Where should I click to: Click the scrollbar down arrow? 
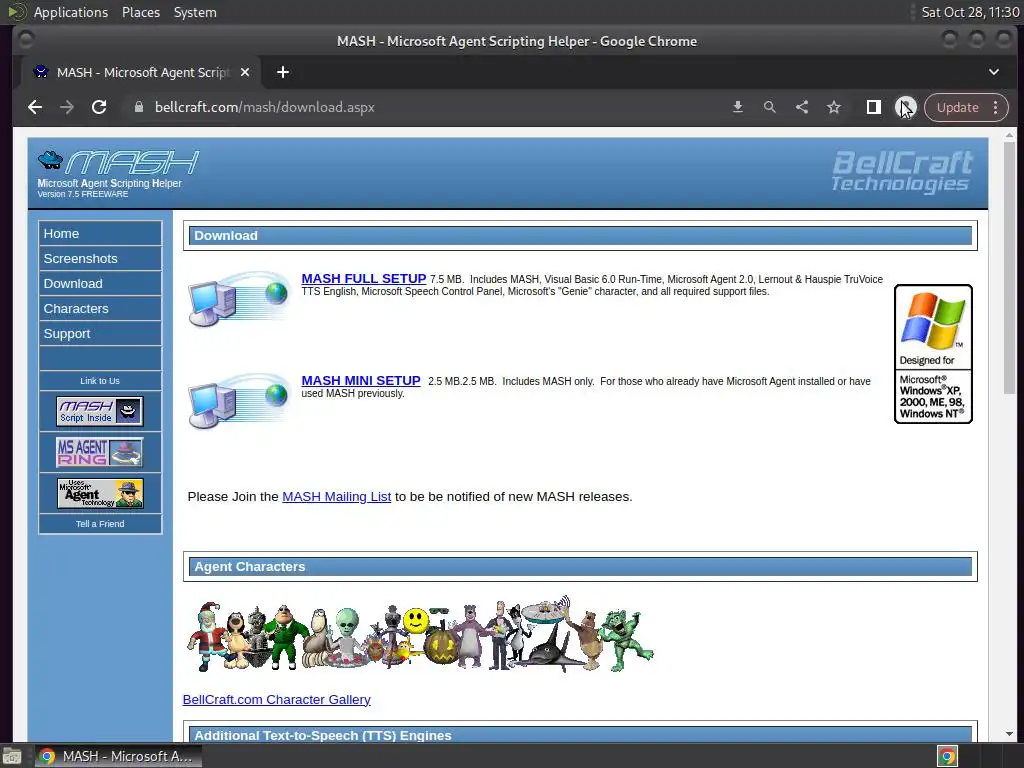(1010, 734)
